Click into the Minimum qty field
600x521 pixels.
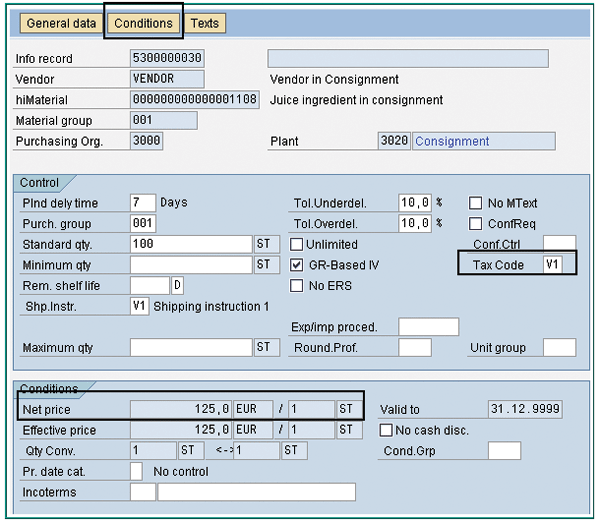coord(190,265)
